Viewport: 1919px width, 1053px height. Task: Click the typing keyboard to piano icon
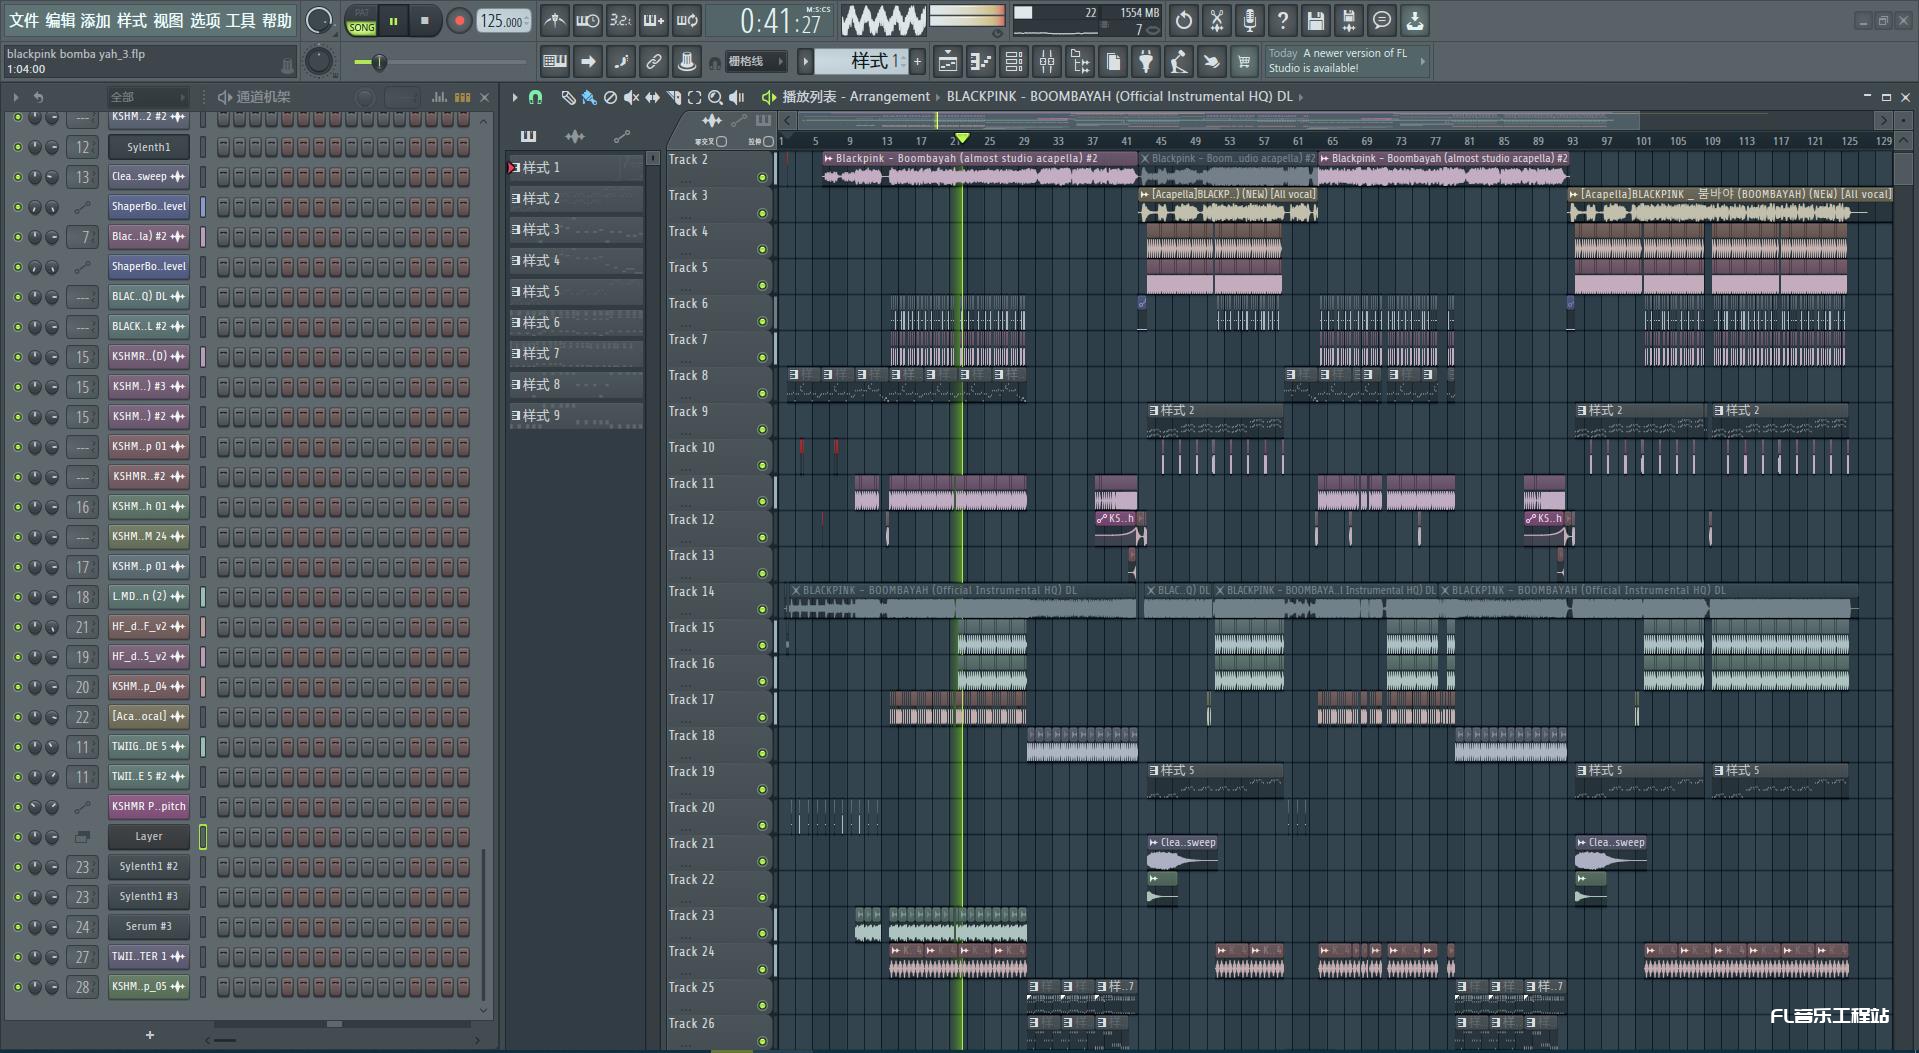555,62
